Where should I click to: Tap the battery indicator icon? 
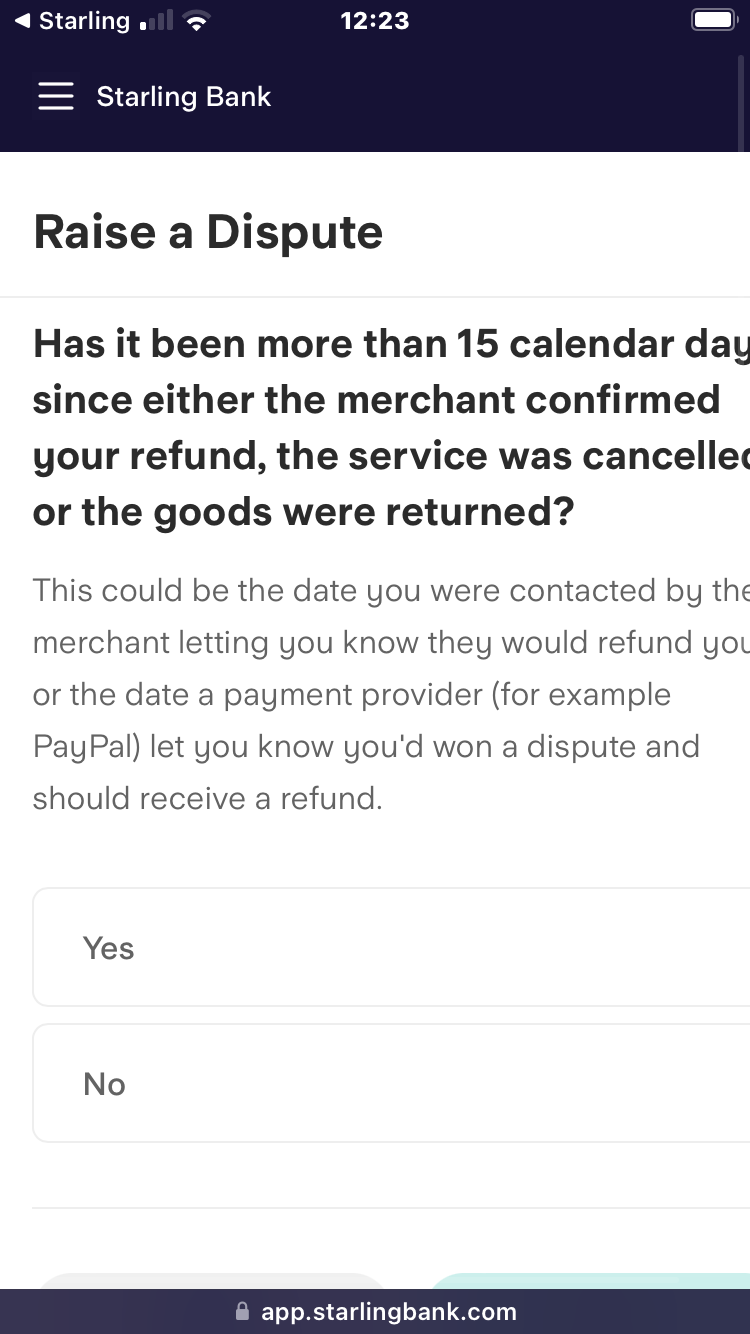pos(714,21)
